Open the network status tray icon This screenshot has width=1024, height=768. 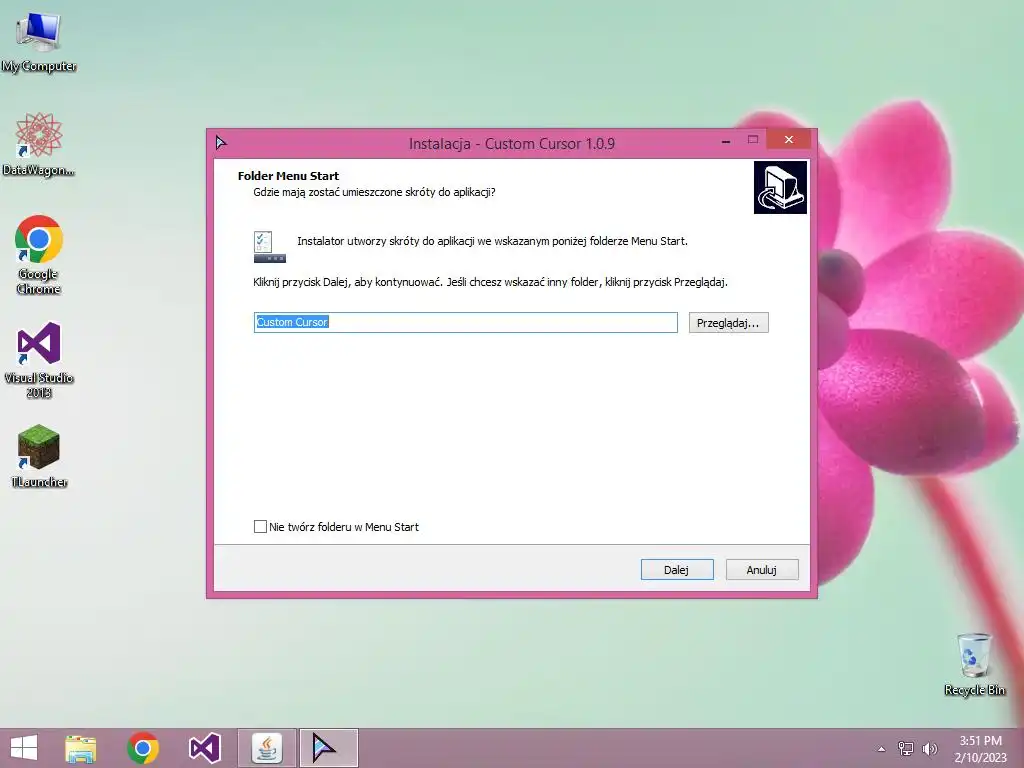tap(906, 749)
